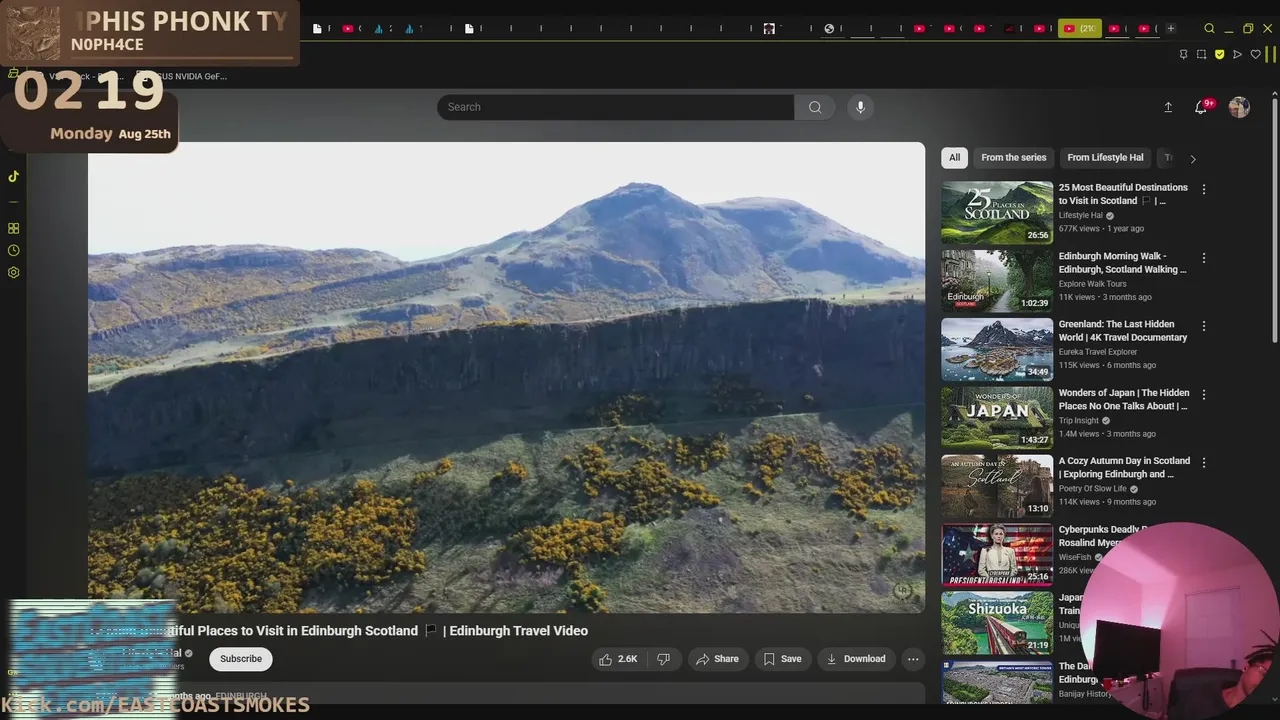1280x720 pixels.
Task: Switch to the active highlighted YouTube tab
Action: [x=1080, y=28]
